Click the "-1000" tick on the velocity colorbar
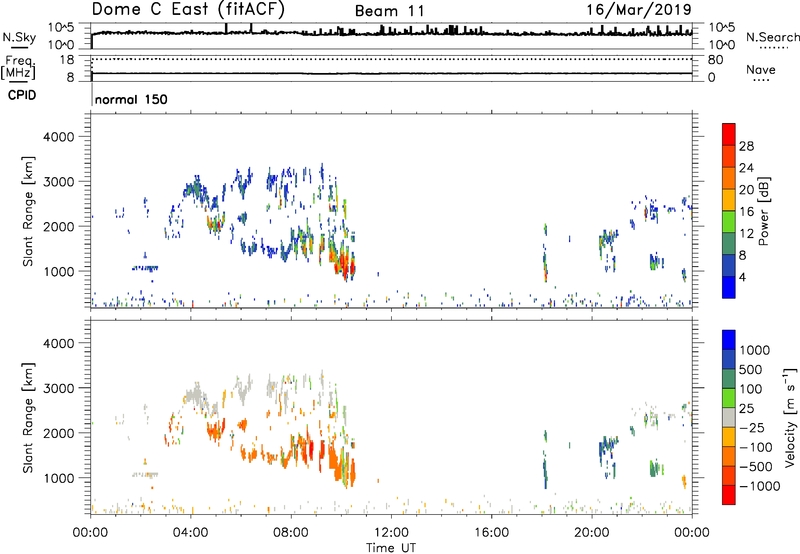The height and width of the screenshot is (554, 800). [x=759, y=486]
